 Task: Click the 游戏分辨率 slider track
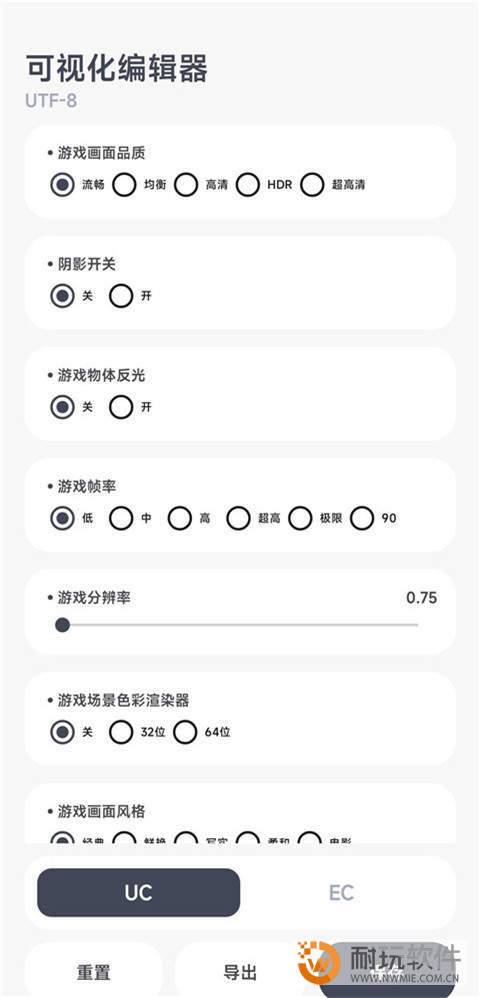pos(240,625)
